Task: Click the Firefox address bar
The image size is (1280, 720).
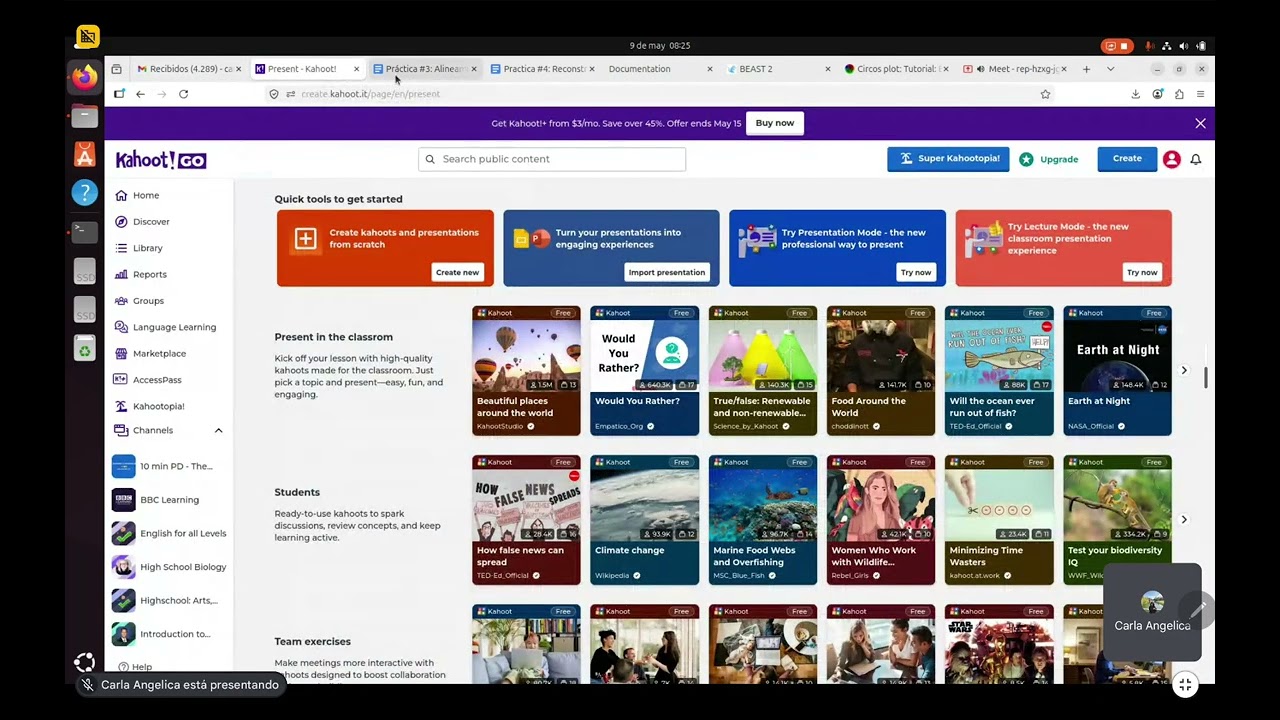Action: 660,94
